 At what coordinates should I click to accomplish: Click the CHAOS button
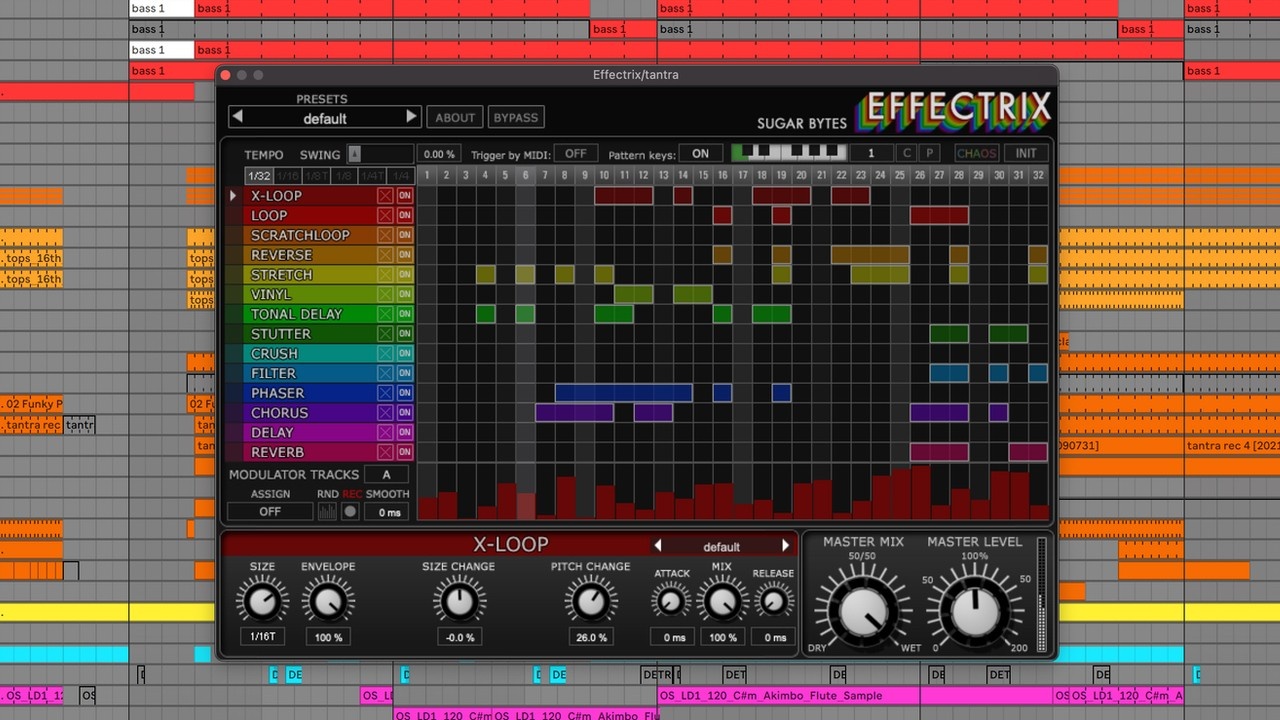point(976,153)
